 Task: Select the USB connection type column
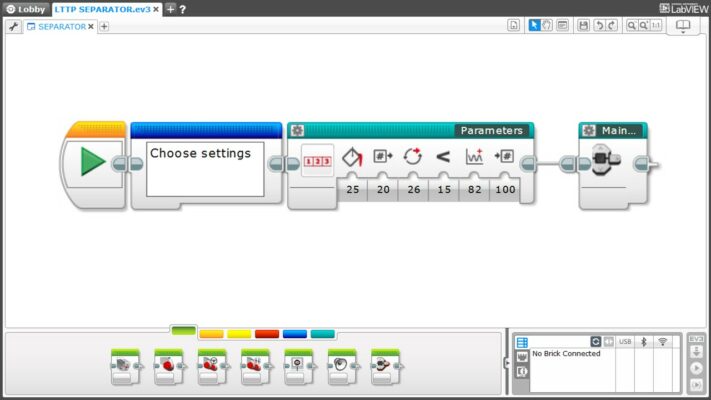[x=625, y=342]
